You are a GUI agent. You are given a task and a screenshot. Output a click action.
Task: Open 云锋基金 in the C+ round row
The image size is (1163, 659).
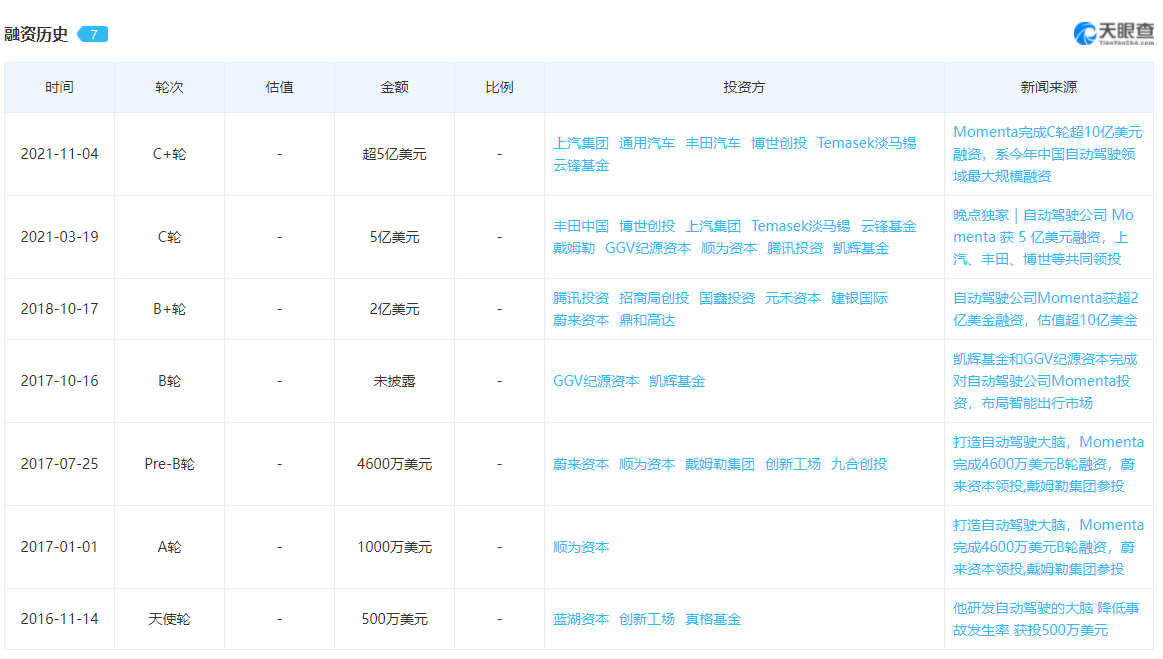[x=581, y=165]
